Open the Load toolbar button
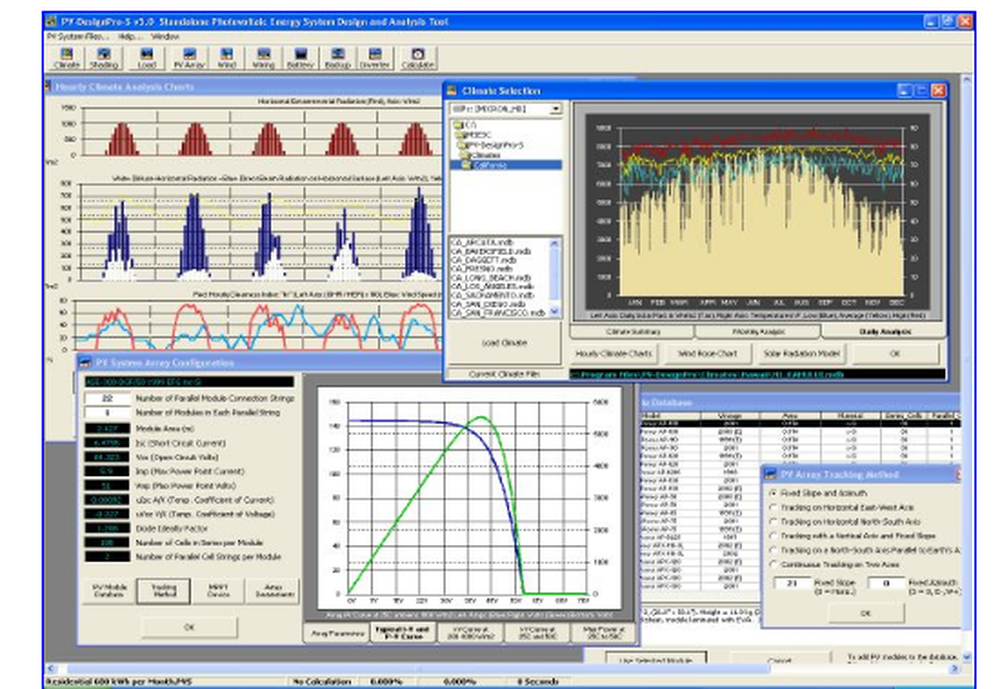The height and width of the screenshot is (689, 1000). pos(147,57)
